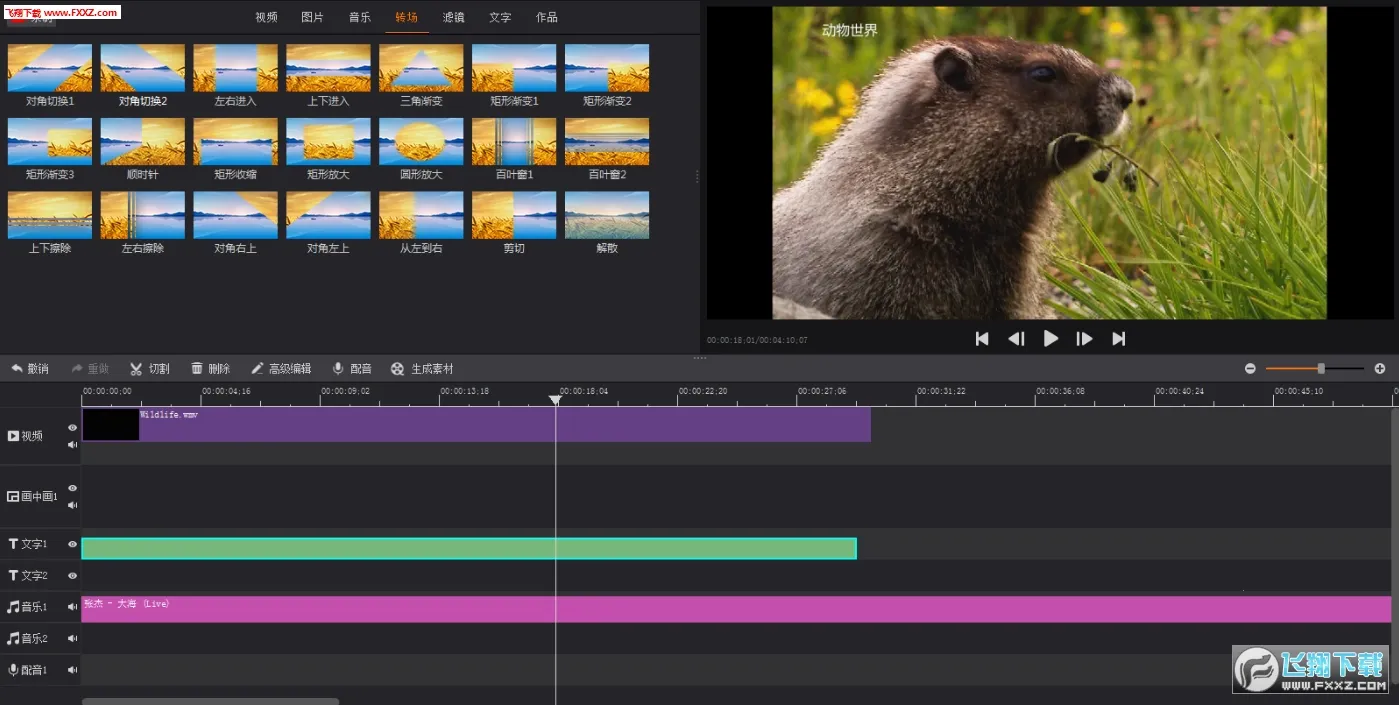Open 高级编辑 advanced editing

280,369
